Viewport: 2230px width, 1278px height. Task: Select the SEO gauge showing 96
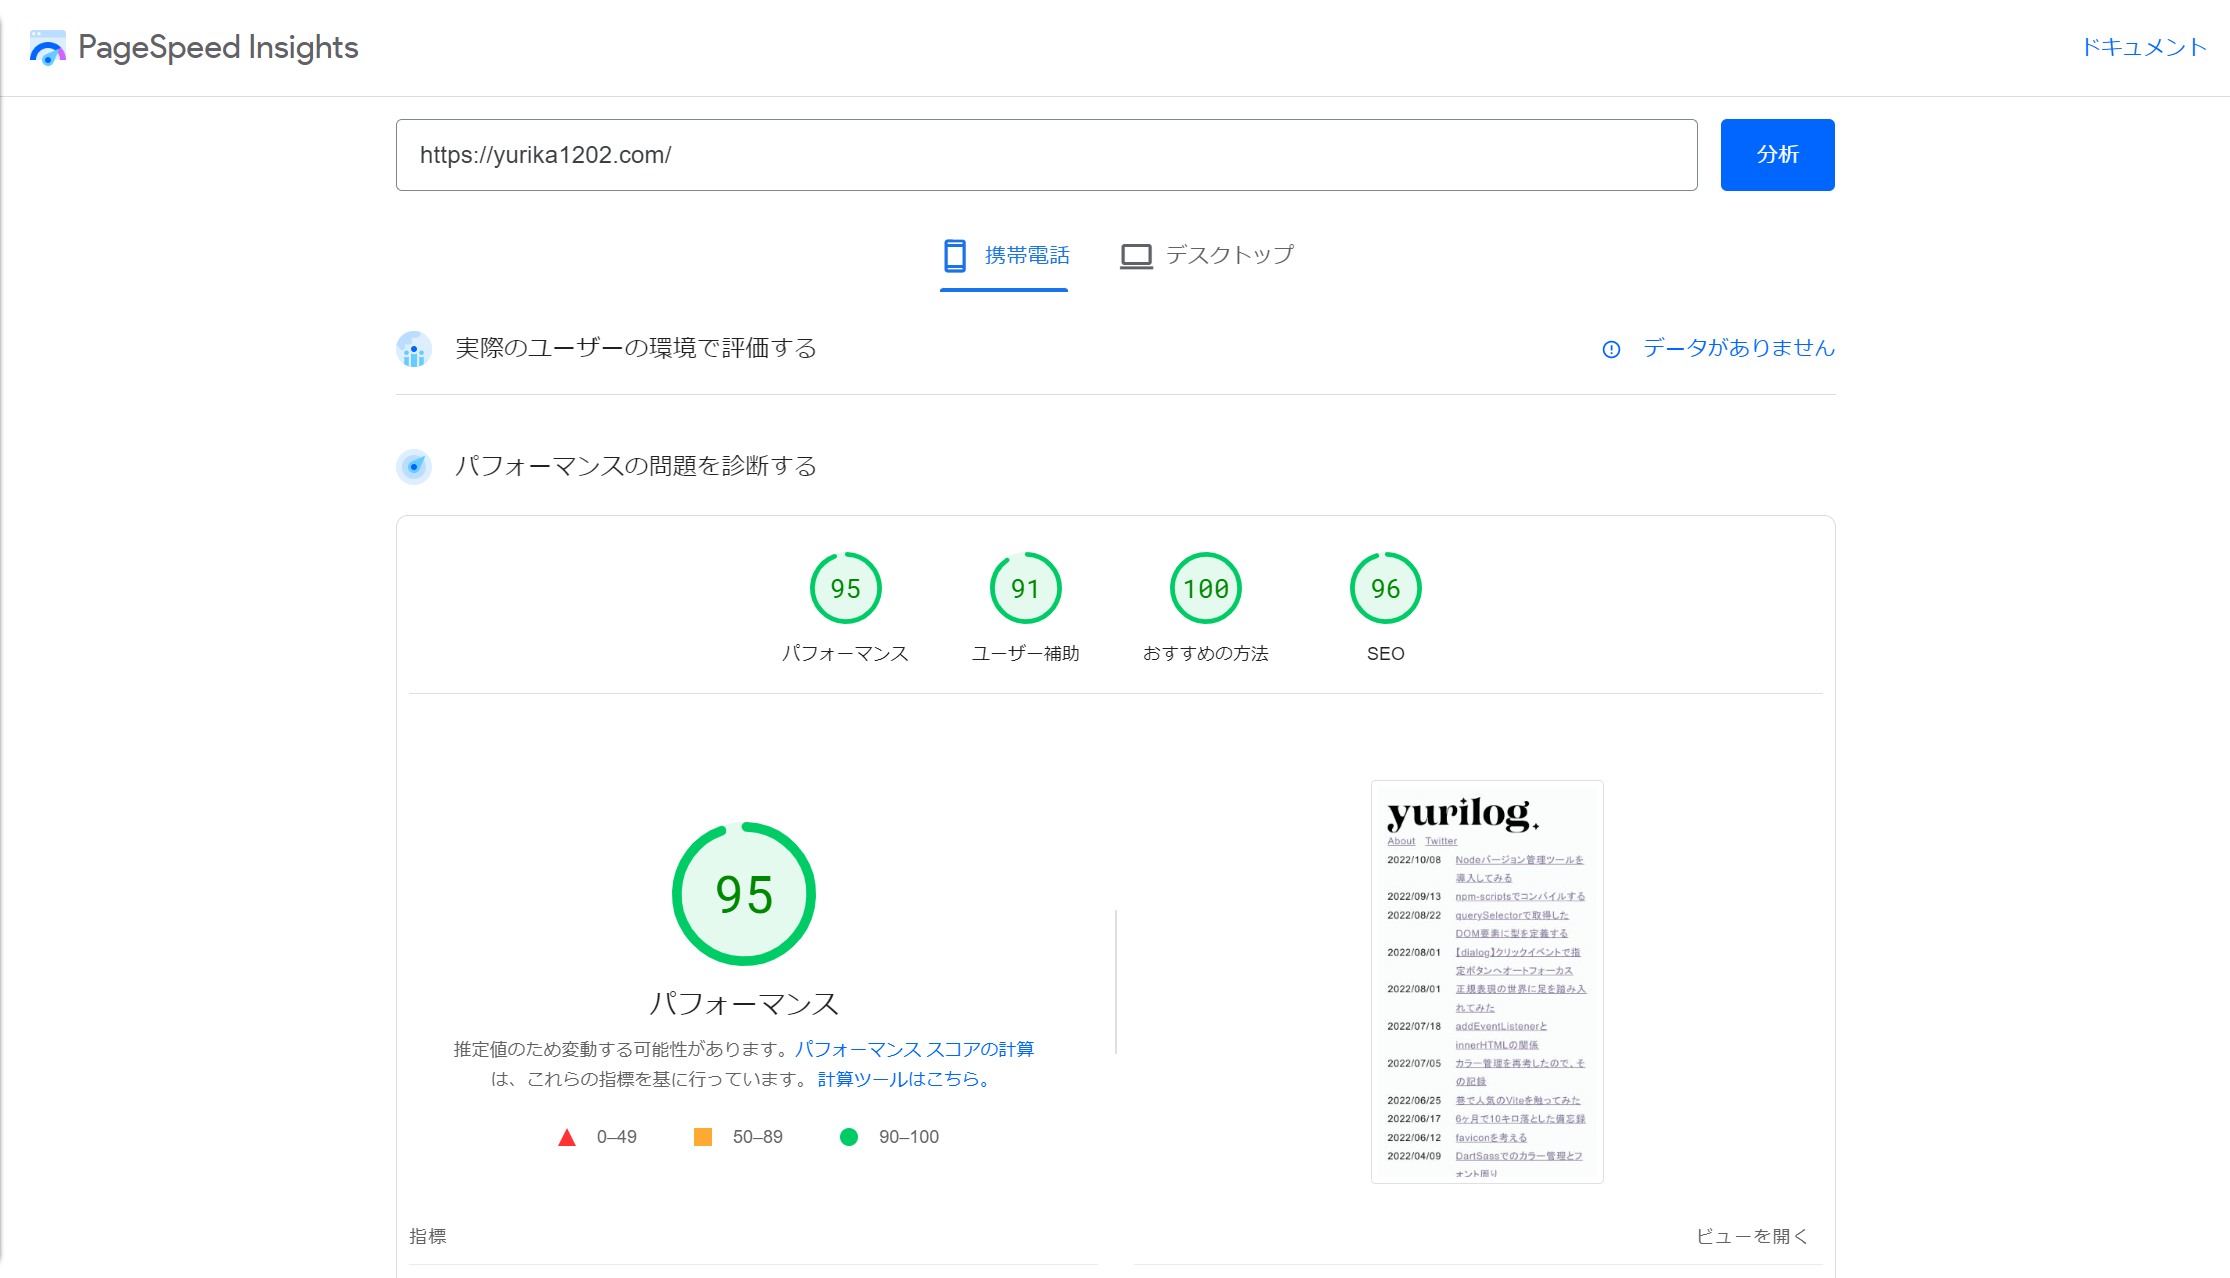[x=1385, y=588]
